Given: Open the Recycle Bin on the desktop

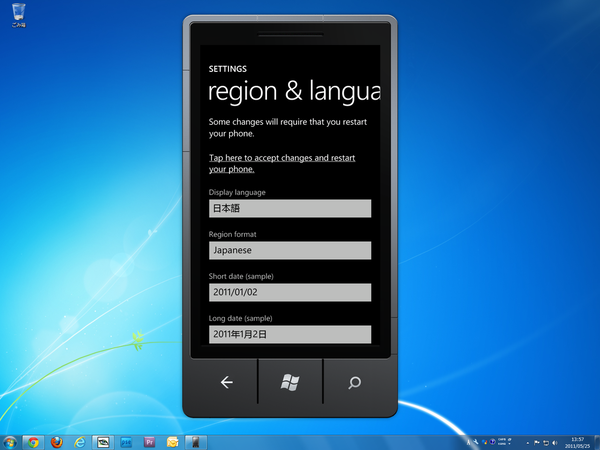Looking at the screenshot, I should point(18,15).
